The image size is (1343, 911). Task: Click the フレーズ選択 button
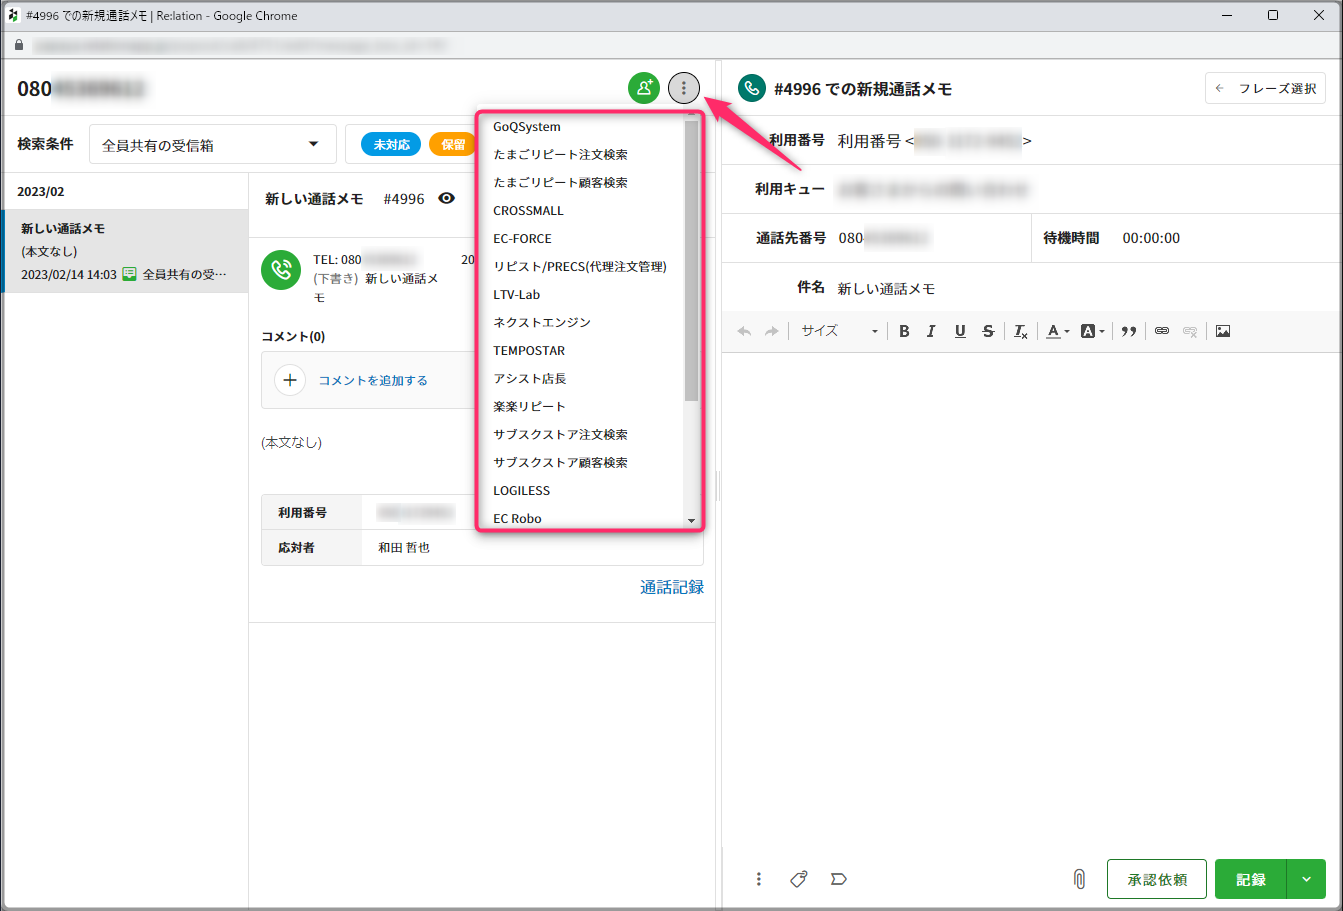(1265, 88)
